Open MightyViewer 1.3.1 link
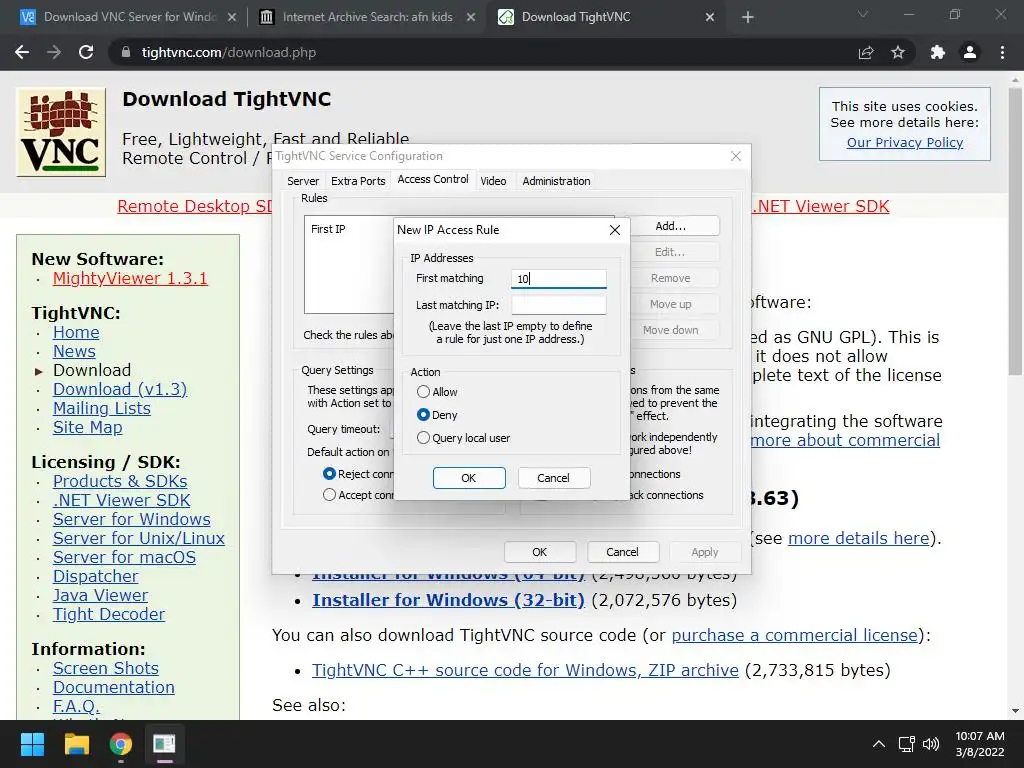Screen dimensions: 1024x768 [130, 278]
